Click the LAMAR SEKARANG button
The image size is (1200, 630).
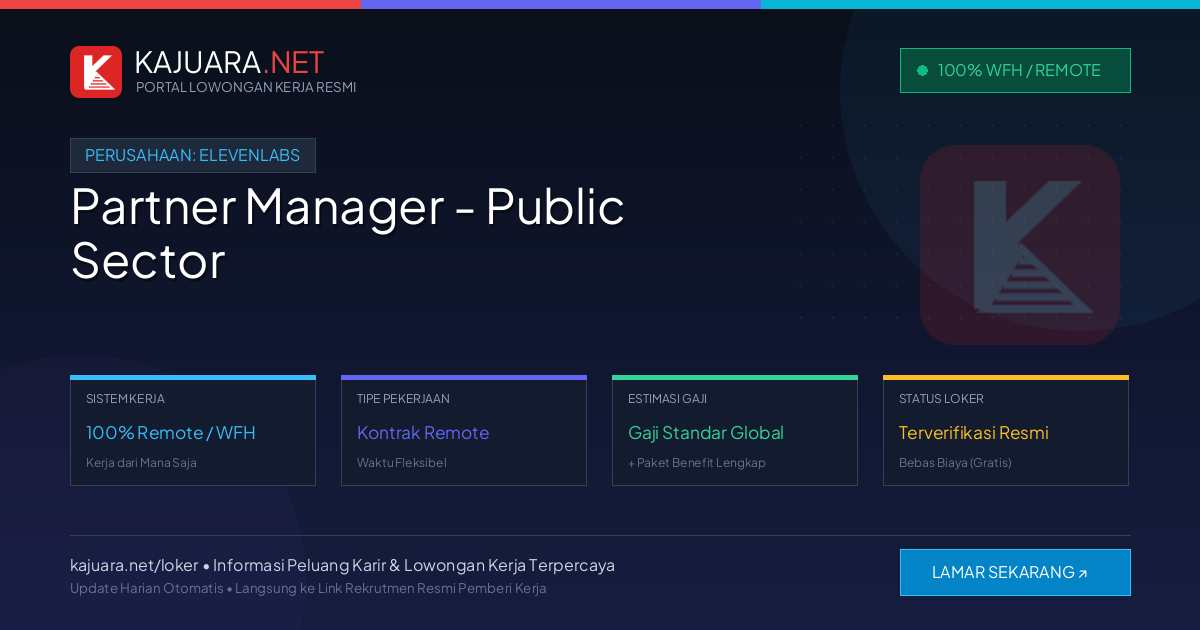click(1015, 572)
